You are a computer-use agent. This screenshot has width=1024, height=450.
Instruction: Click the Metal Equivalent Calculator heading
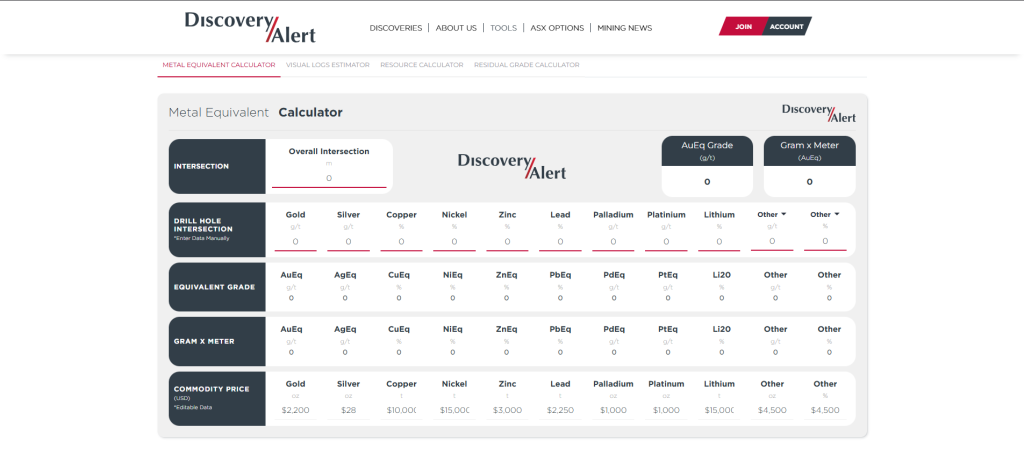tap(255, 112)
